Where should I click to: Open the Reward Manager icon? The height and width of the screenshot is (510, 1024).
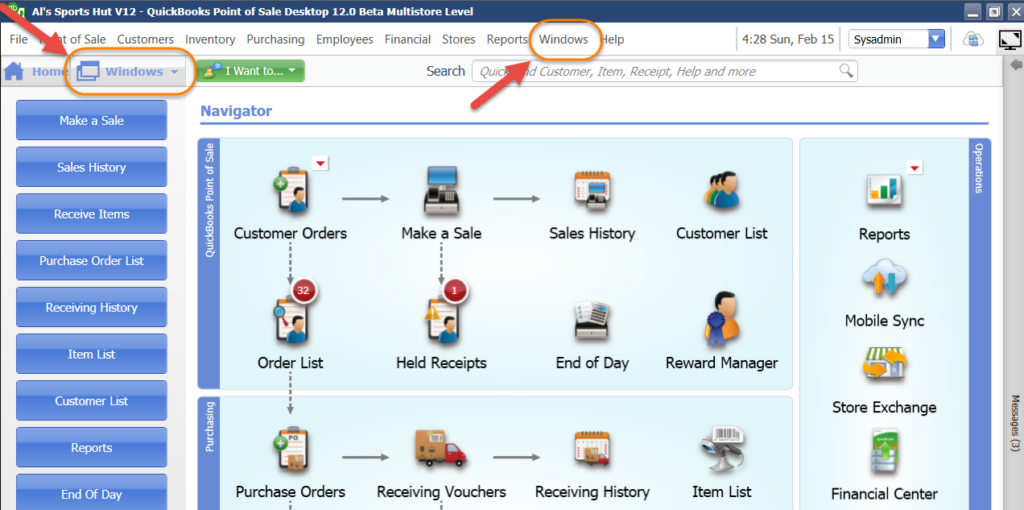coord(721,318)
